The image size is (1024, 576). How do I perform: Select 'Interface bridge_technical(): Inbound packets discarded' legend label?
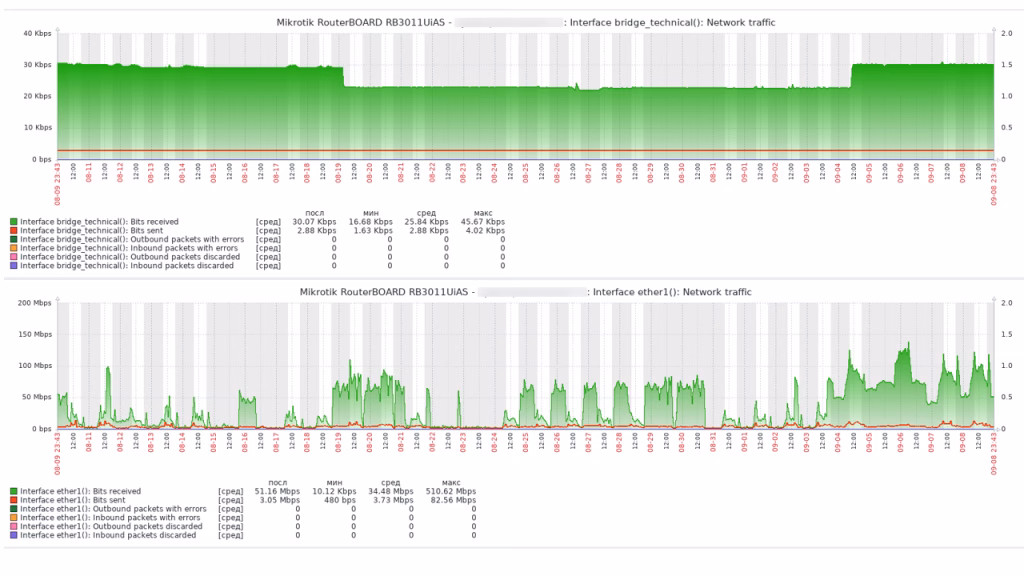click(127, 266)
